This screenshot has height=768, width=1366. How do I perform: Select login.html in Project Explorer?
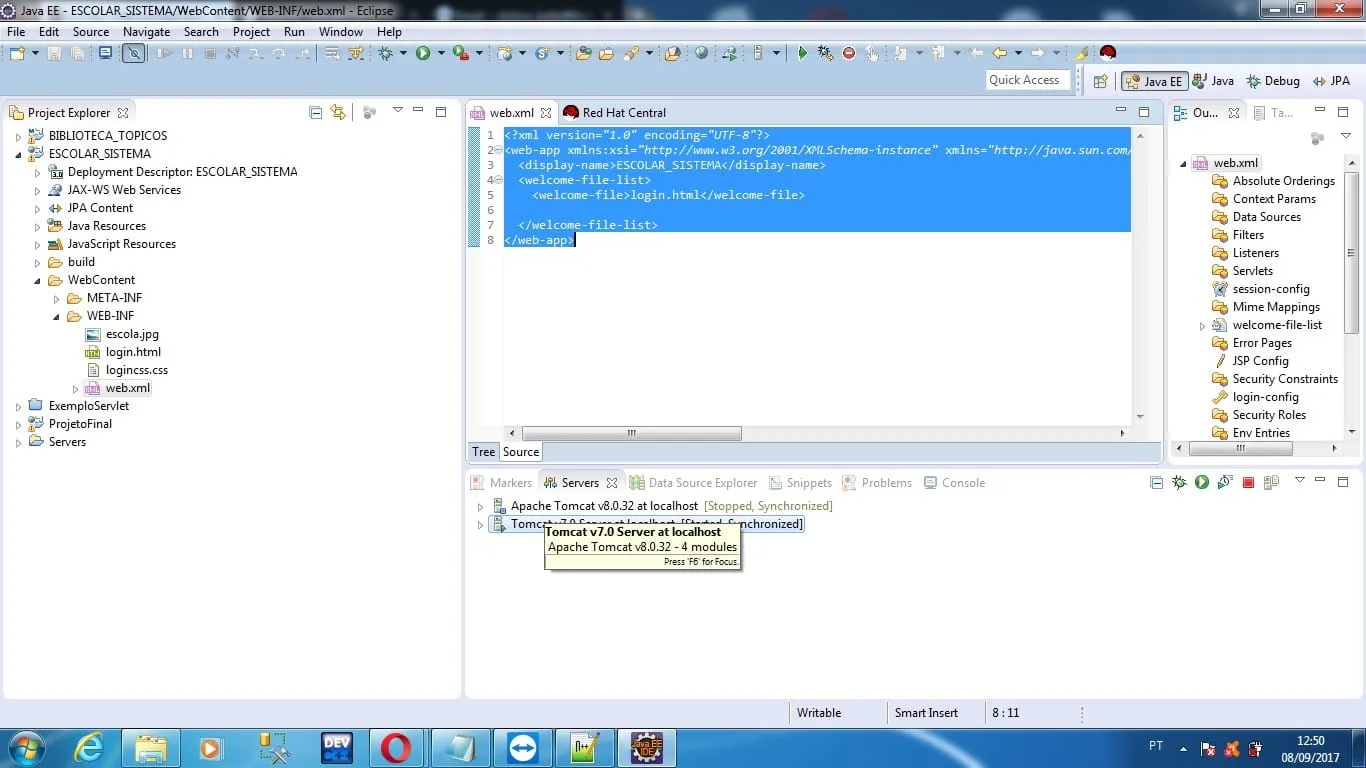(x=133, y=352)
